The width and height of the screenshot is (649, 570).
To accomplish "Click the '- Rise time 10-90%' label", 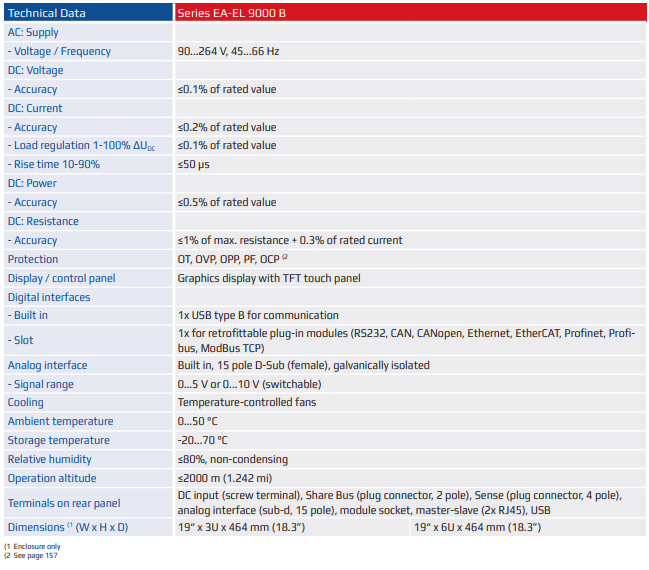I will [x=54, y=164].
